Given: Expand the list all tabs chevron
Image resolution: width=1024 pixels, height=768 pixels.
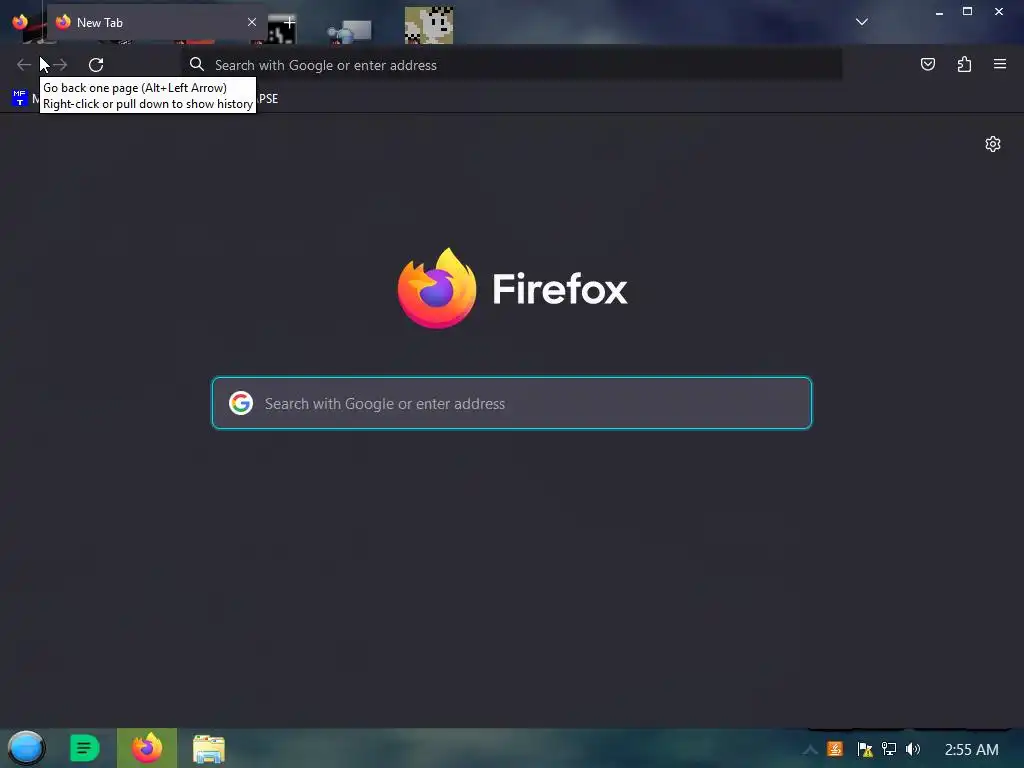Looking at the screenshot, I should point(861,22).
